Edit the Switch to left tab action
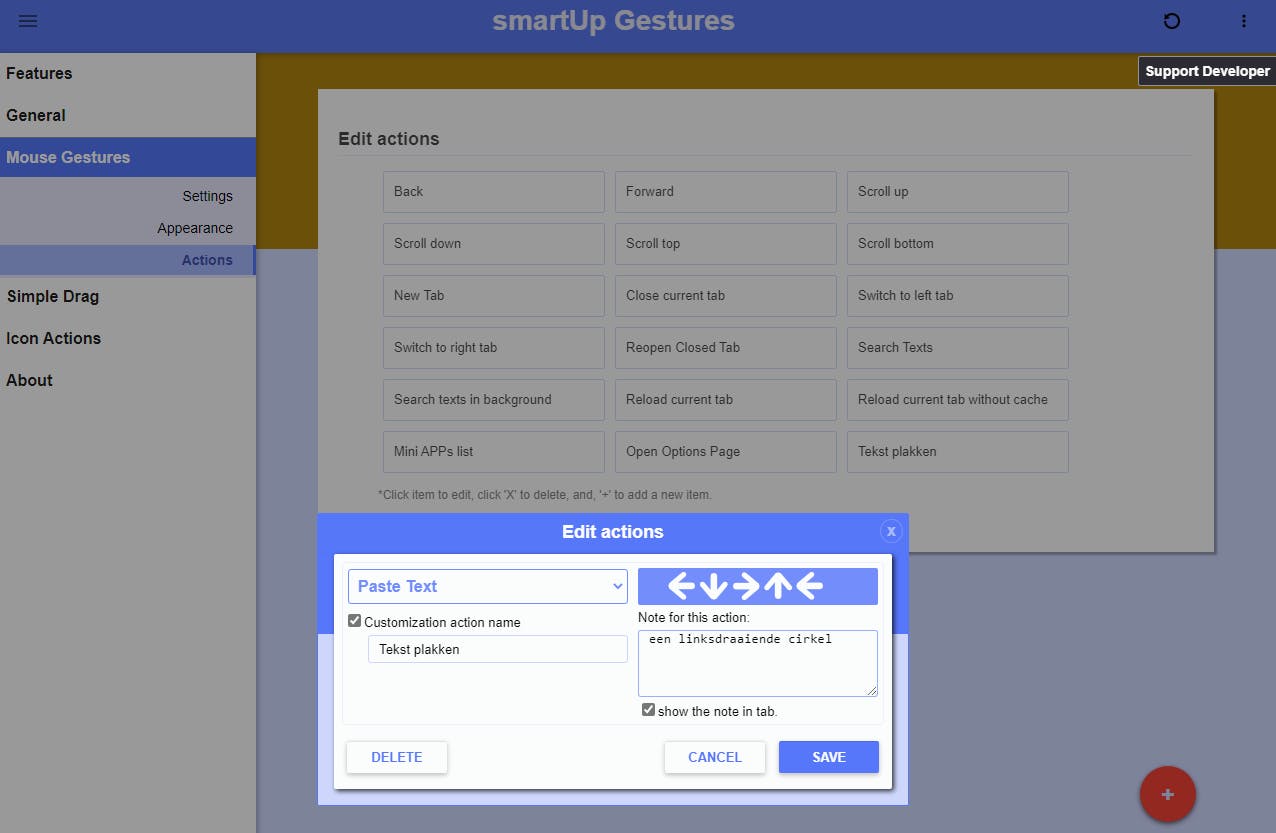The width and height of the screenshot is (1276, 833). point(958,296)
